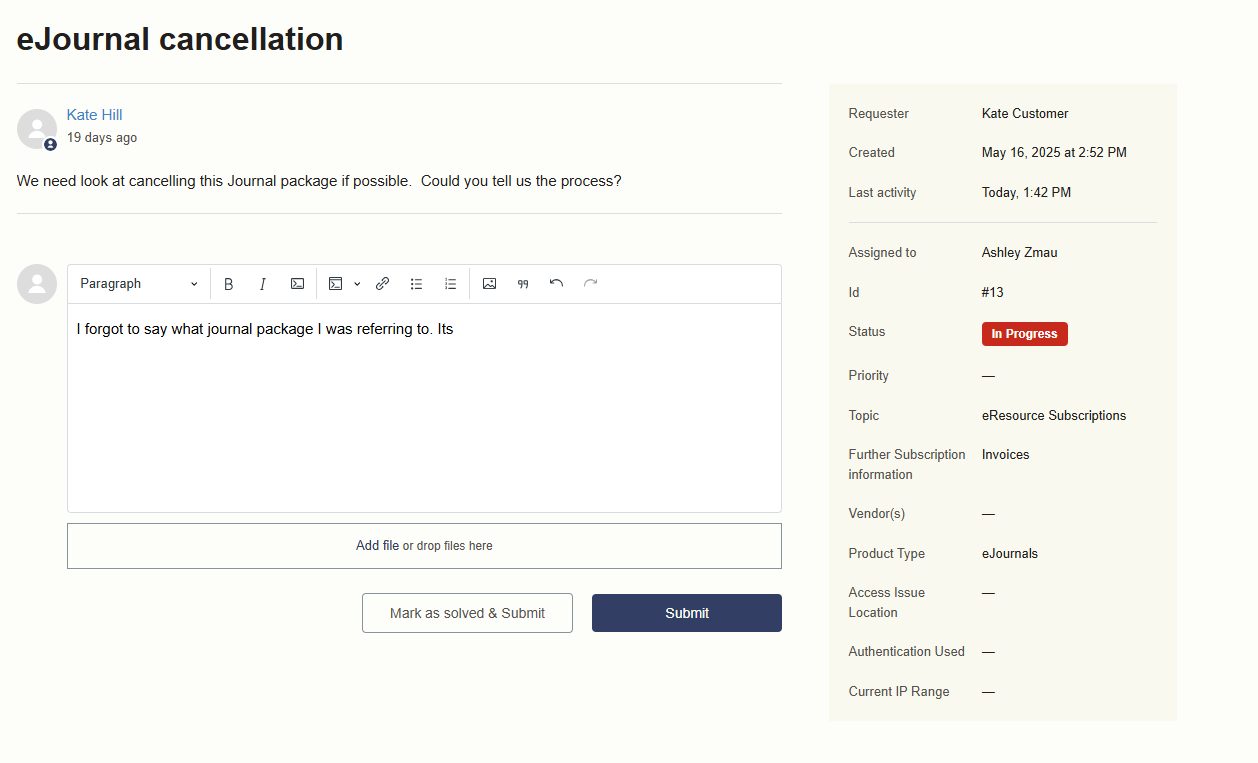The image size is (1258, 763).
Task: Click product type value eJournals
Action: [1010, 554]
